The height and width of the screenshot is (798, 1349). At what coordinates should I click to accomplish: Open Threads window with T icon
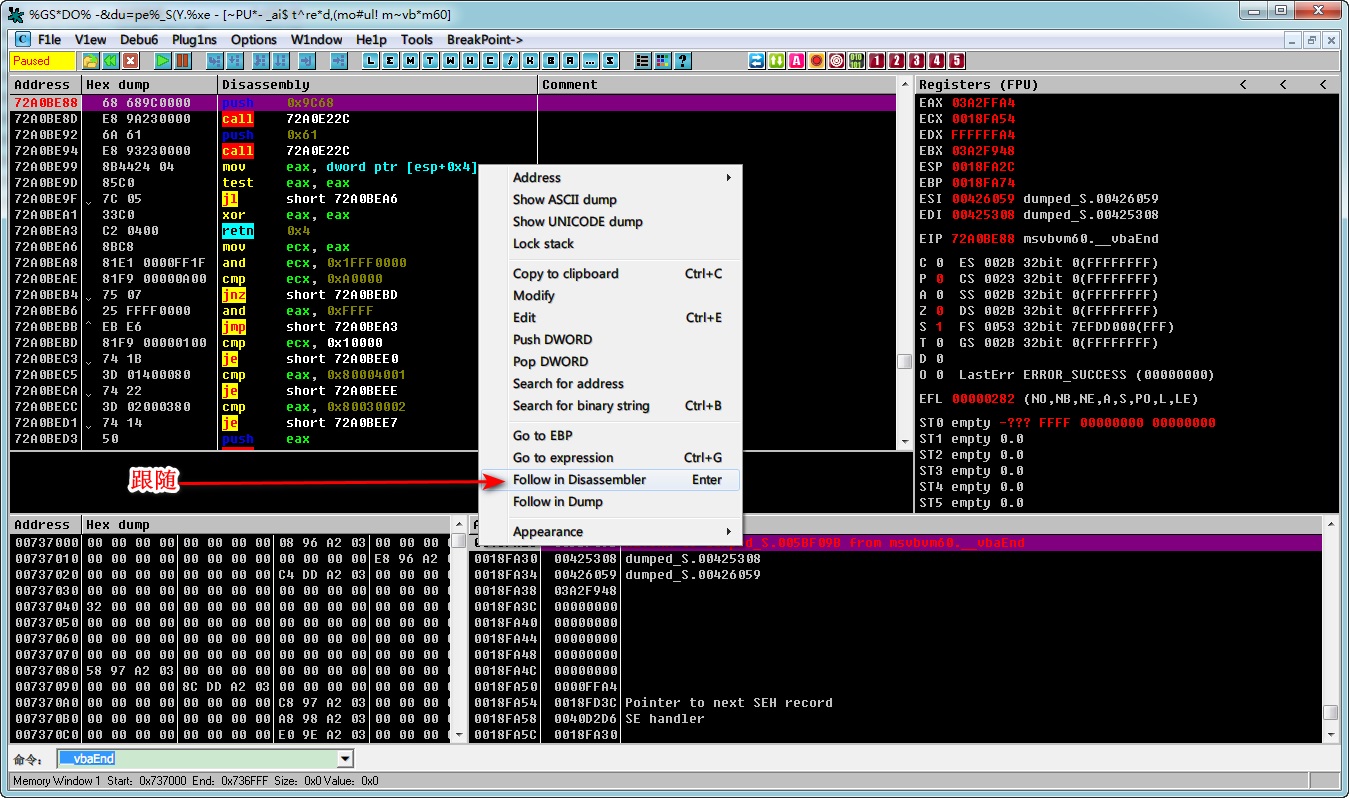pyautogui.click(x=430, y=61)
